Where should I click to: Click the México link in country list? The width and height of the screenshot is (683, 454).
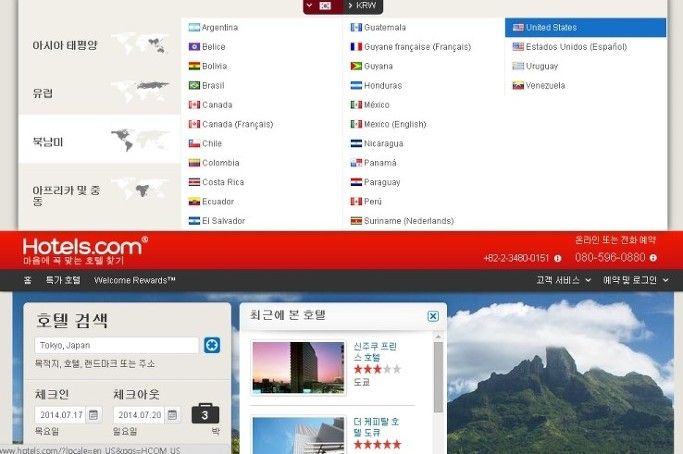(377, 105)
